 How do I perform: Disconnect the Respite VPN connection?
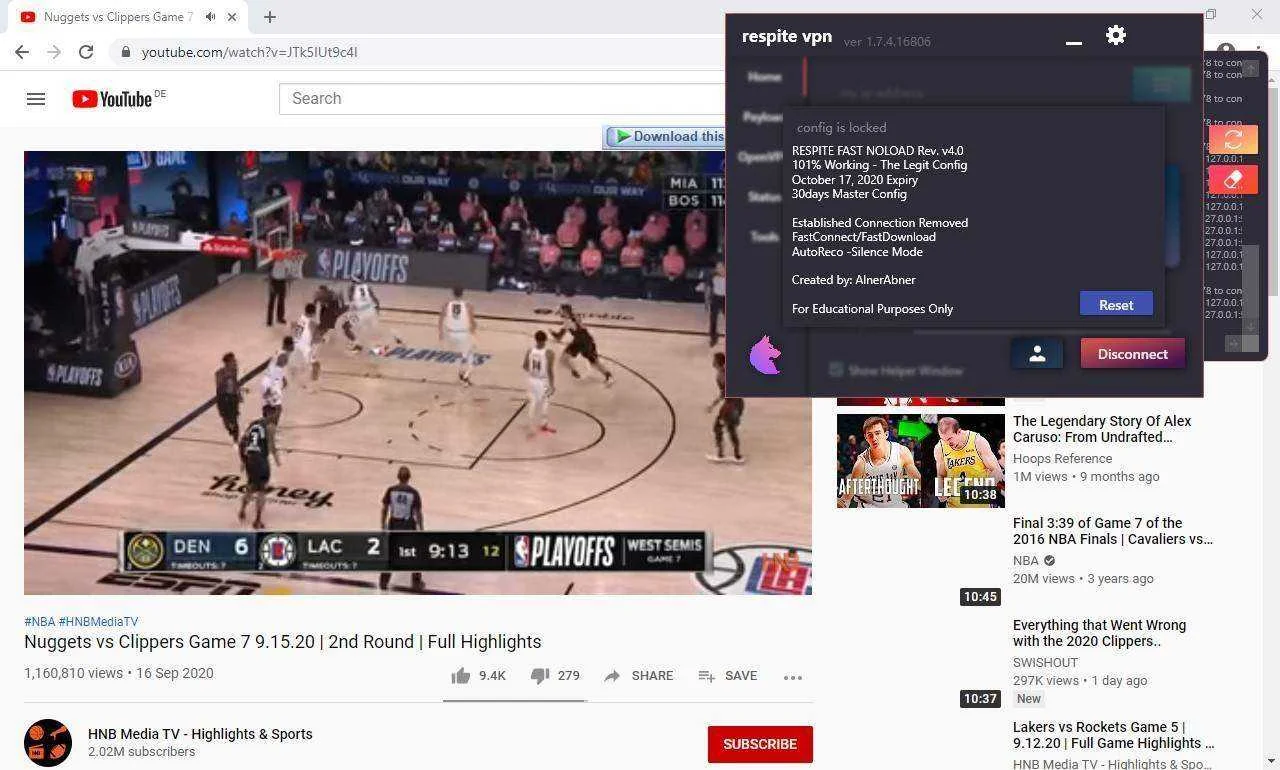click(1133, 354)
